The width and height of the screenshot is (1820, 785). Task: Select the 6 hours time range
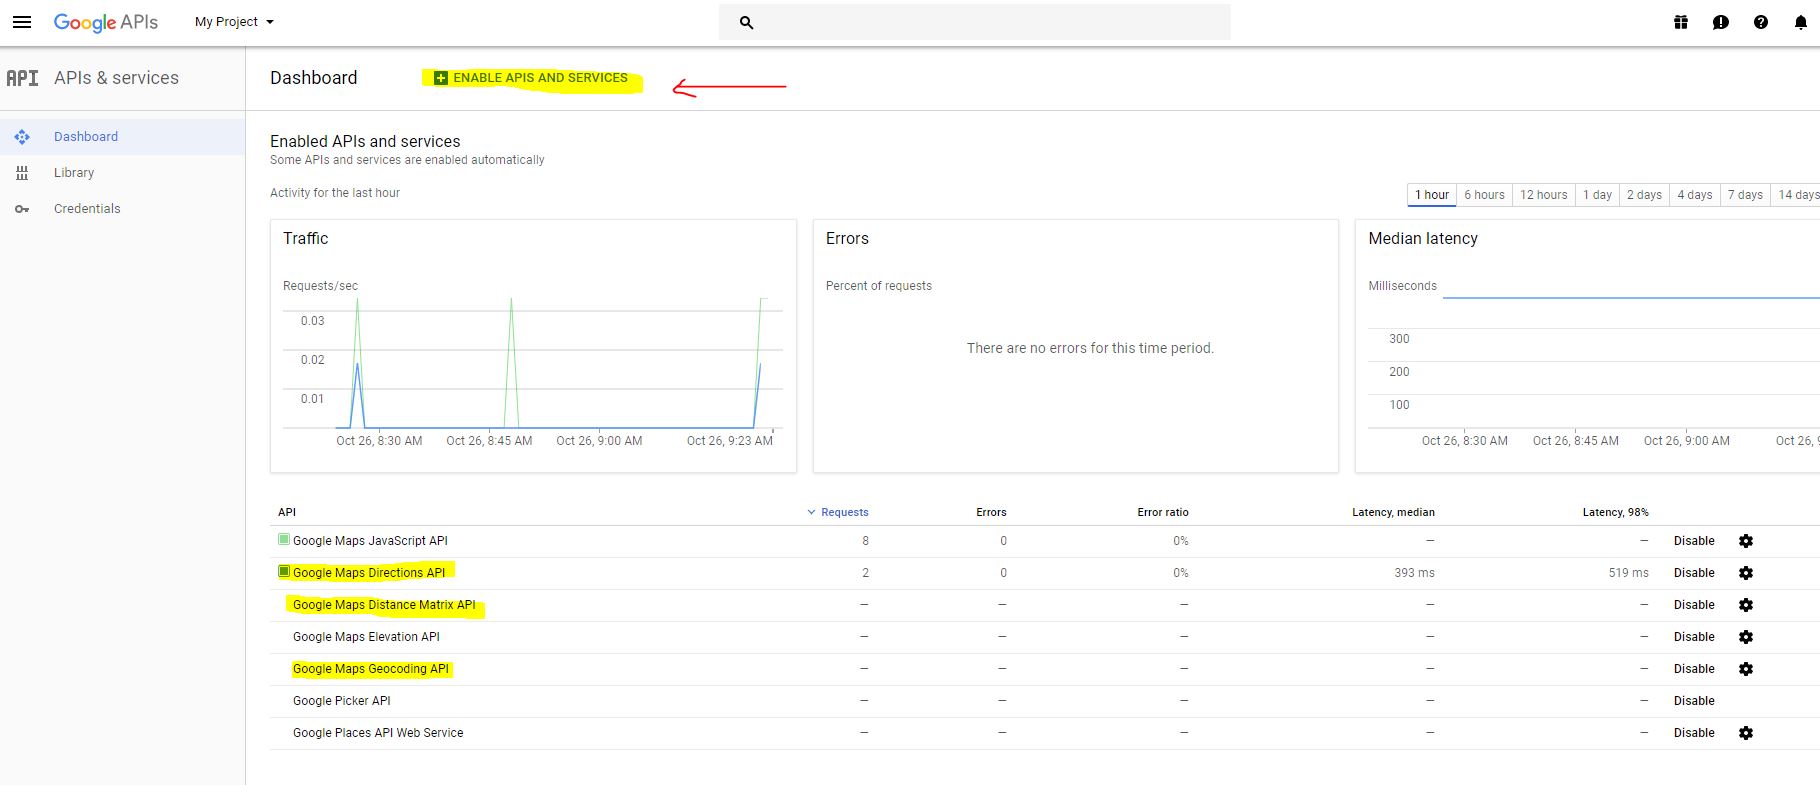[1484, 195]
